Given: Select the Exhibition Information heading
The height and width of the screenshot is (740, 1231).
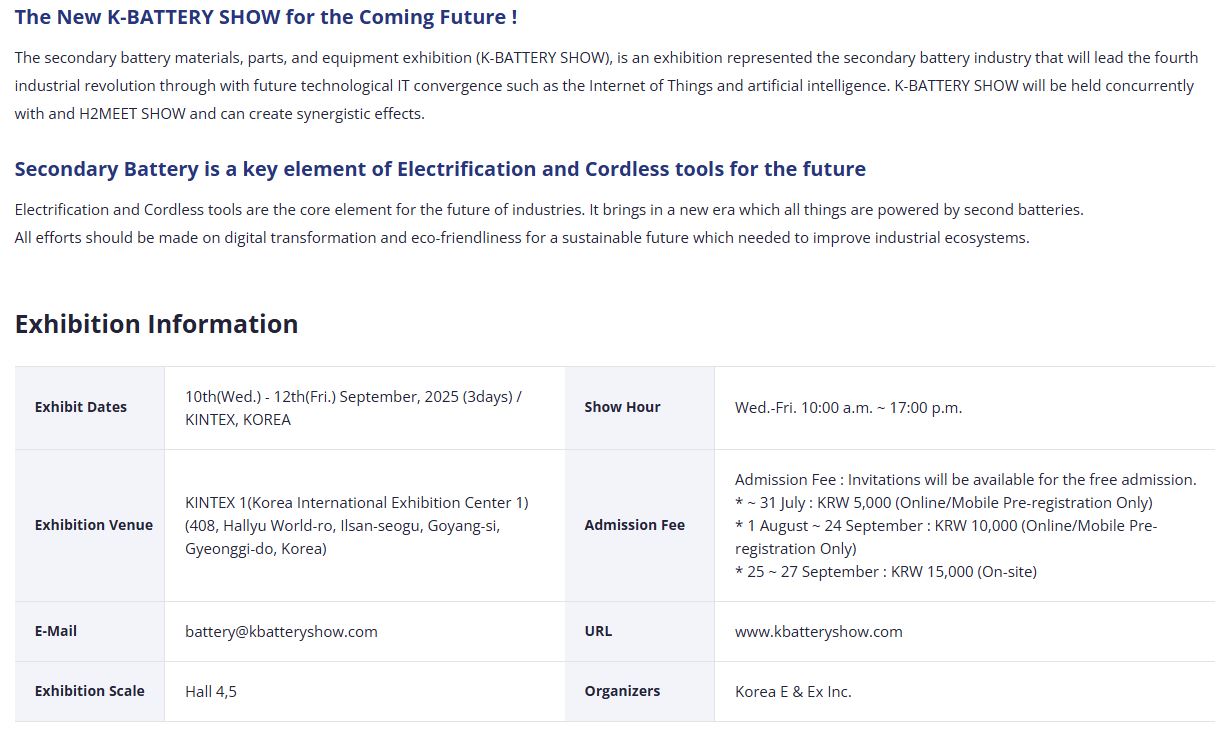Looking at the screenshot, I should click(x=156, y=324).
